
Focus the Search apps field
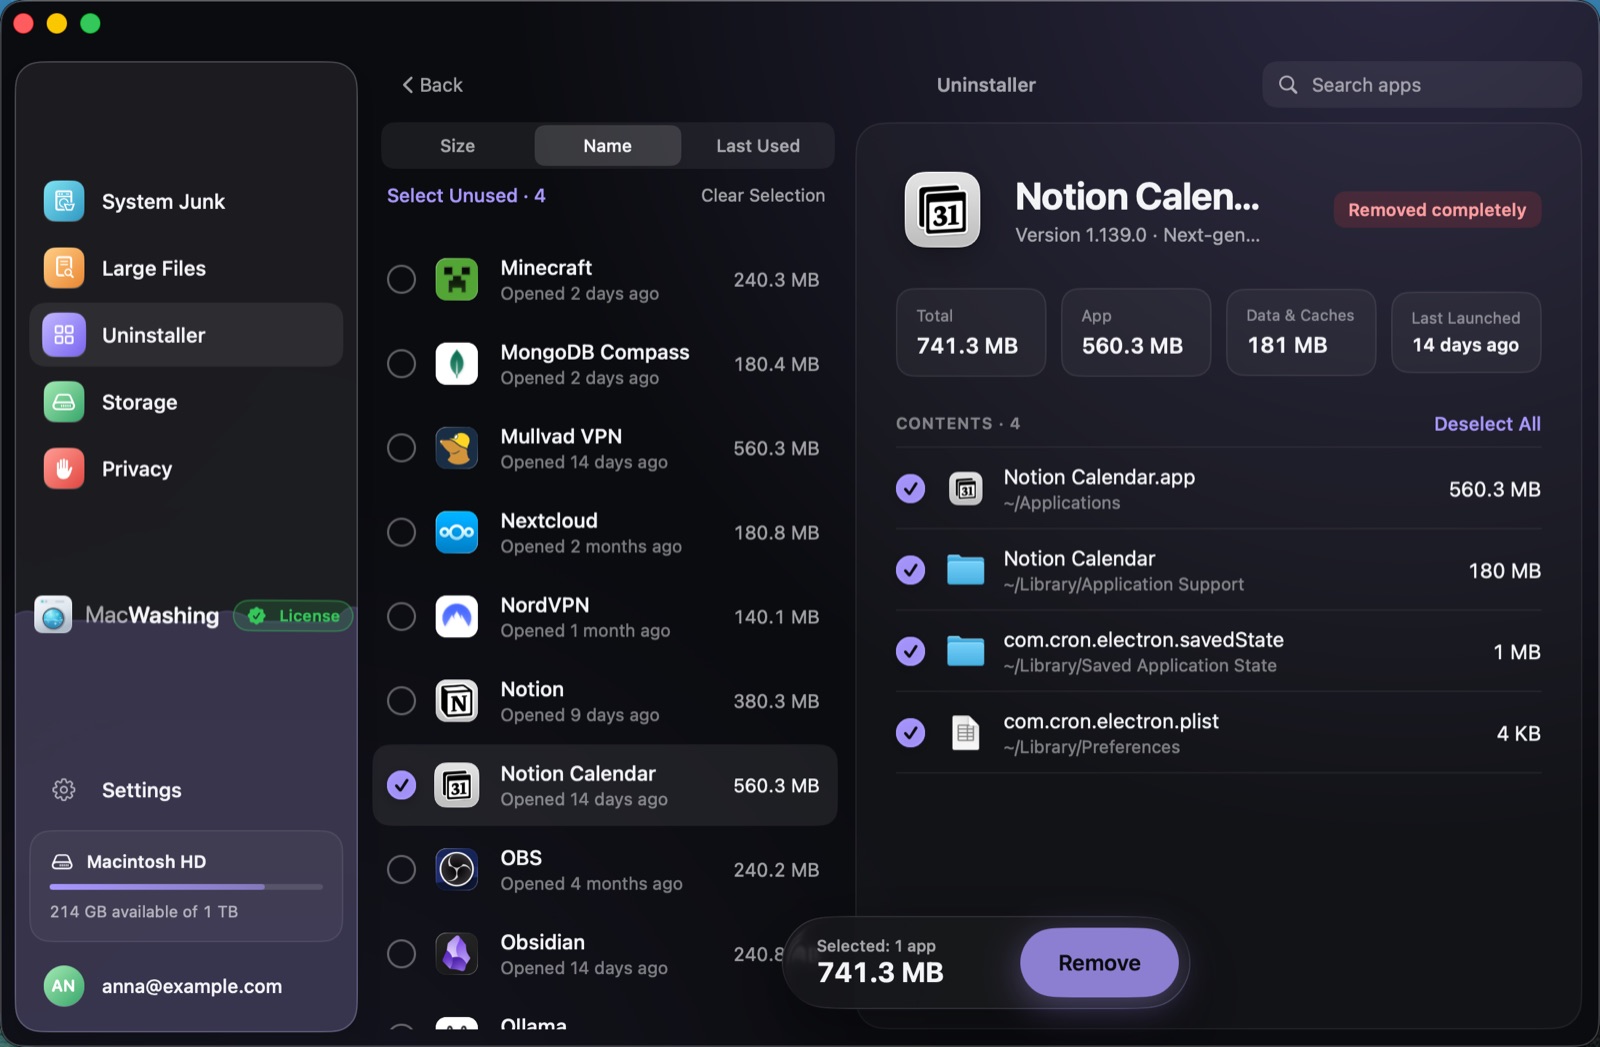(1421, 85)
